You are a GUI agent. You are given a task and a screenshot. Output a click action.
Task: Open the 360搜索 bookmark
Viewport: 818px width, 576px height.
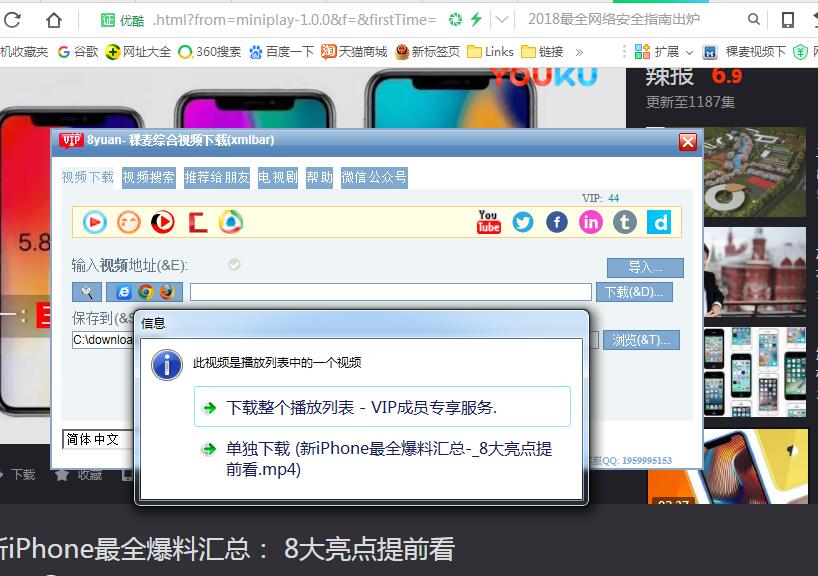[210, 52]
